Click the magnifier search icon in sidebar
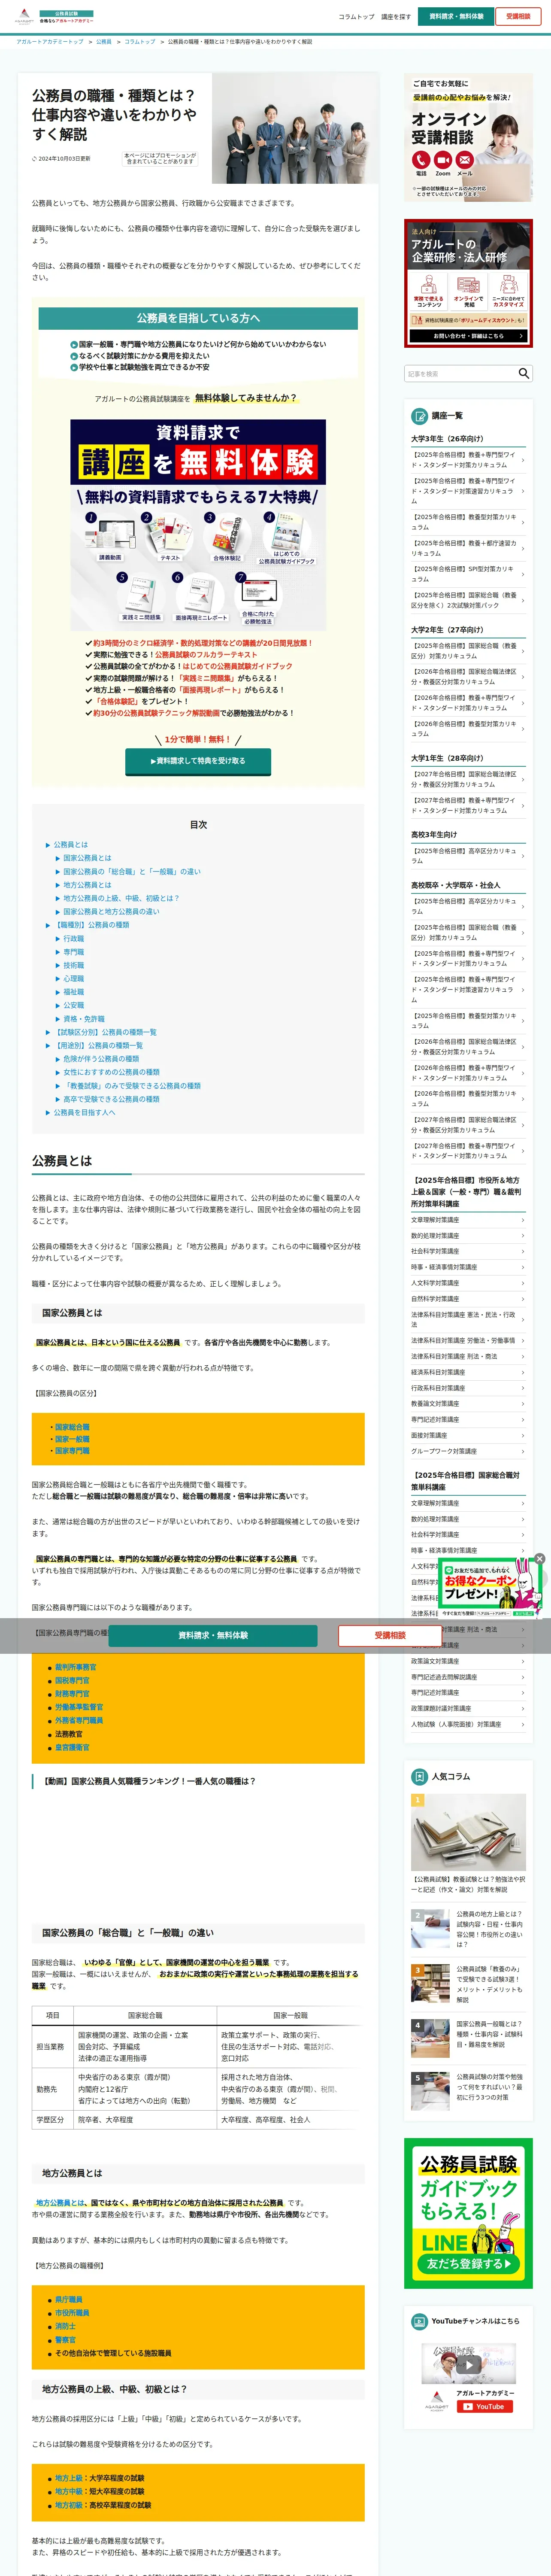 tap(523, 373)
